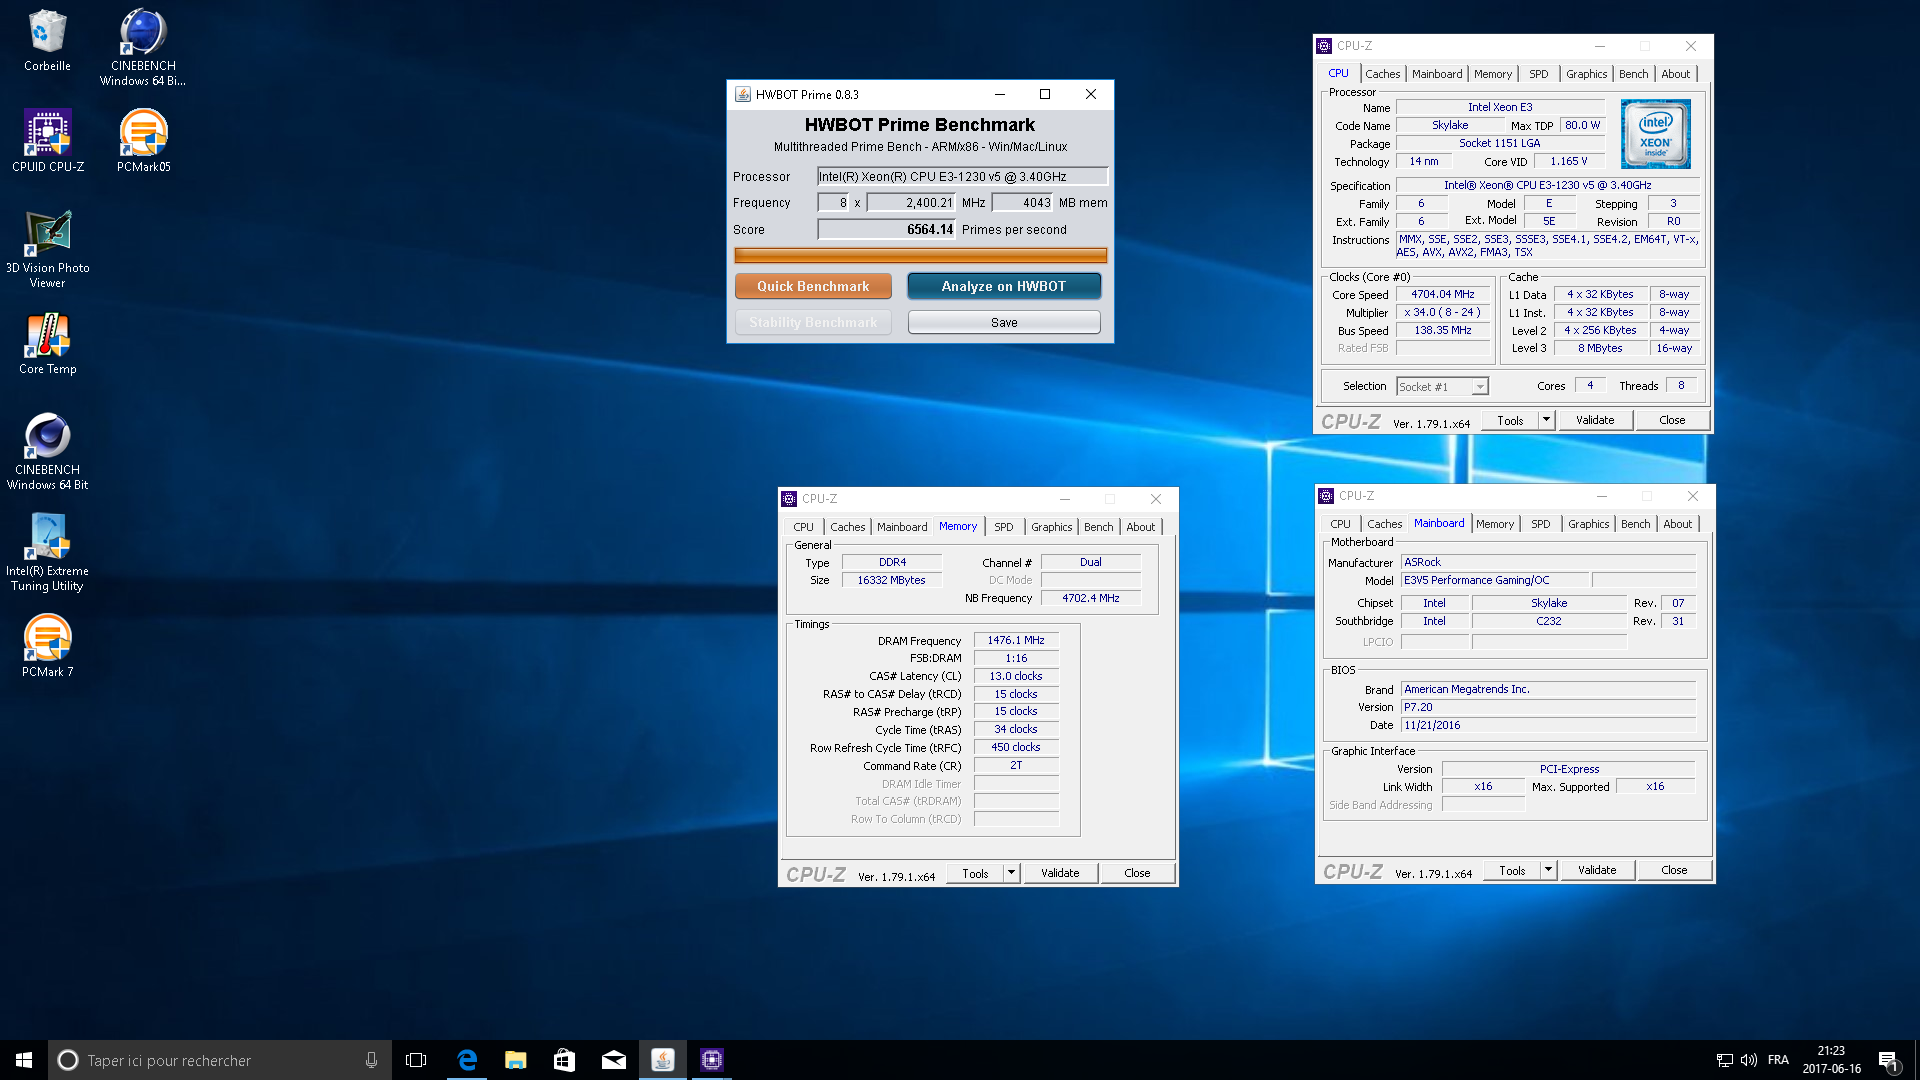The width and height of the screenshot is (1920, 1080).
Task: Click the Cortana search box
Action: (220, 1060)
